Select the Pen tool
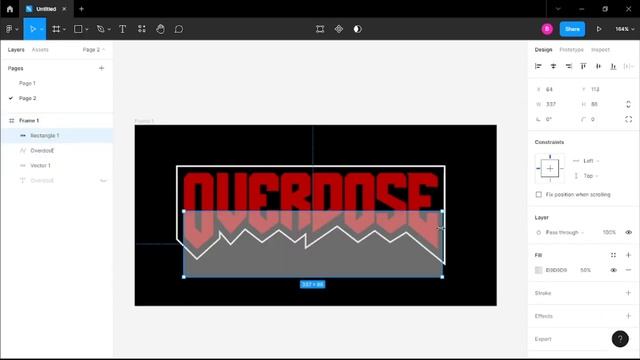Screen dimensions: 640x360 point(100,29)
